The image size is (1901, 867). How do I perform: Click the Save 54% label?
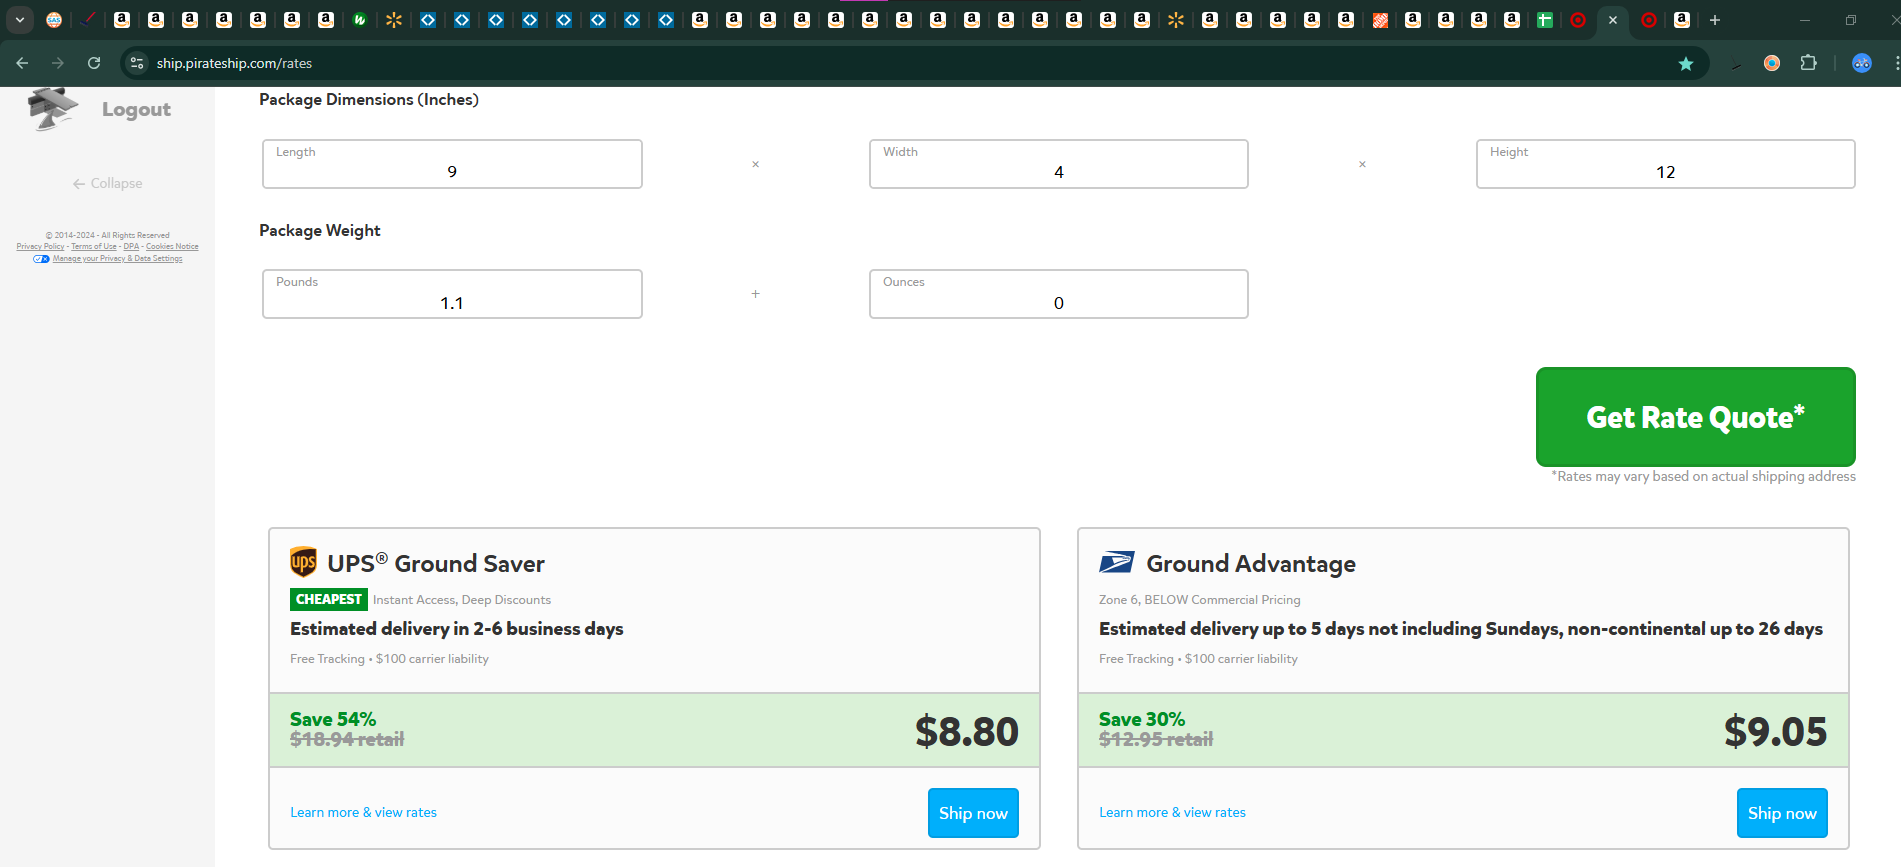(x=333, y=719)
